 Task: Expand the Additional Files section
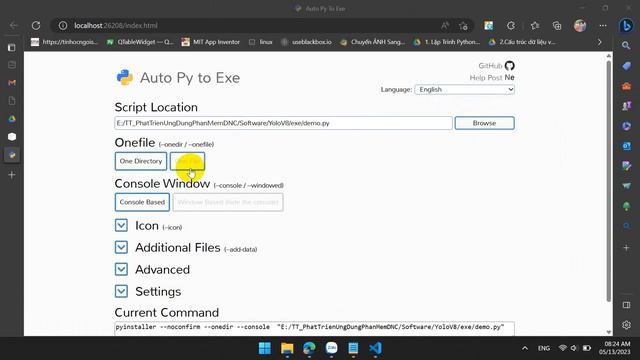point(121,247)
